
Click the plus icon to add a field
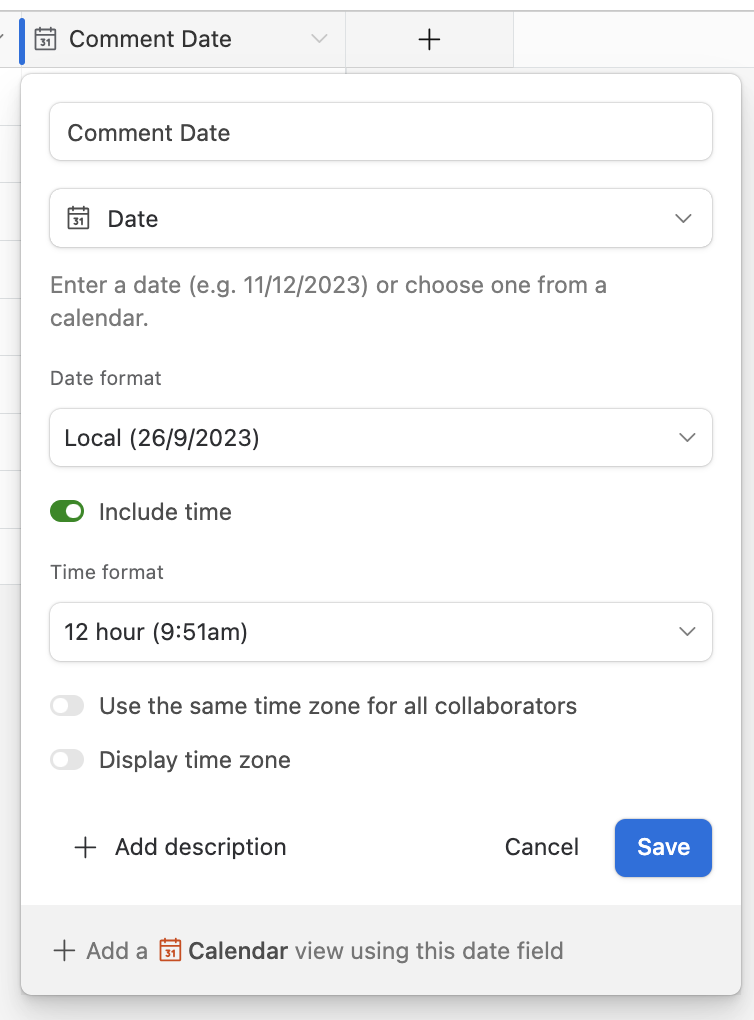click(429, 40)
